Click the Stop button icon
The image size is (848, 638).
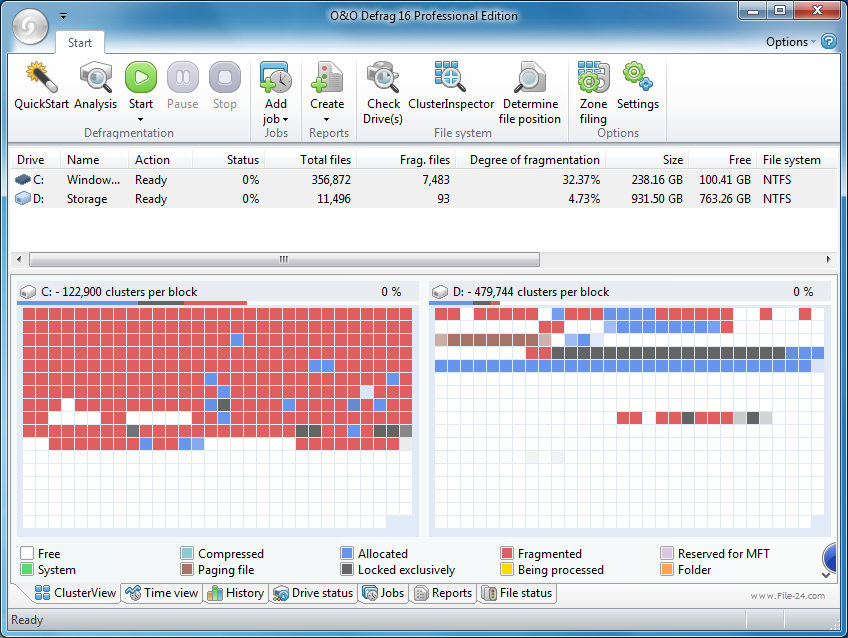[224, 77]
